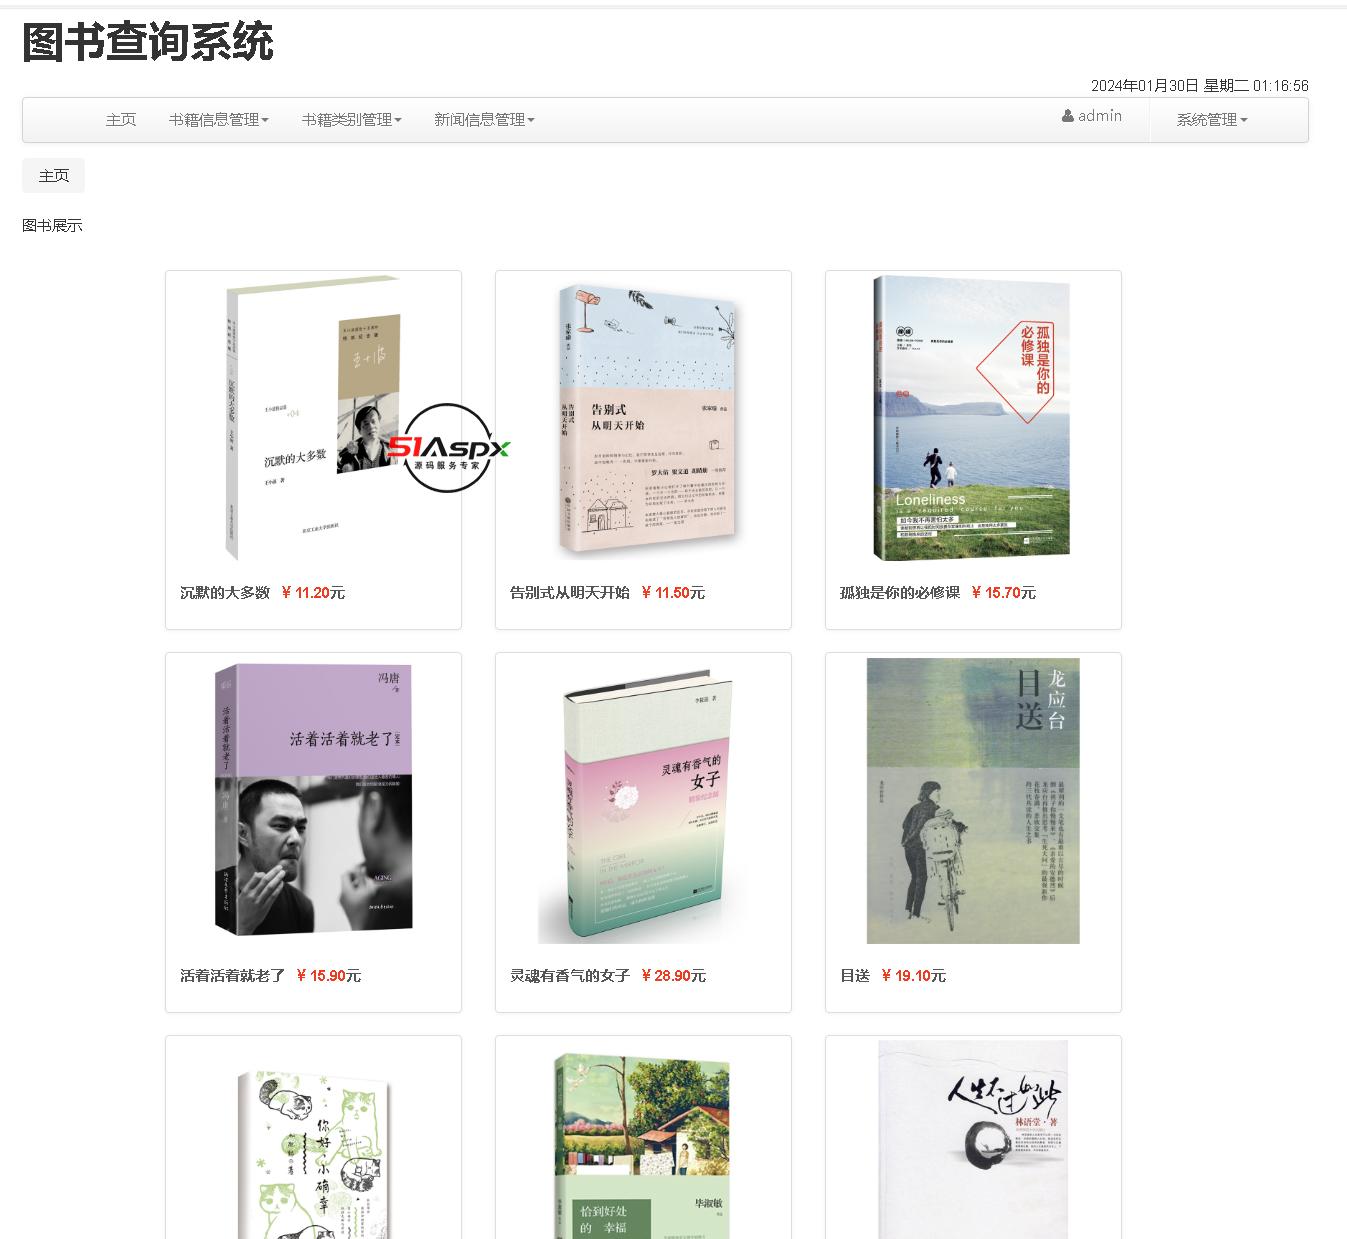This screenshot has width=1347, height=1239.
Task: Open the 沉默的大多数 book cover
Action: click(x=313, y=418)
